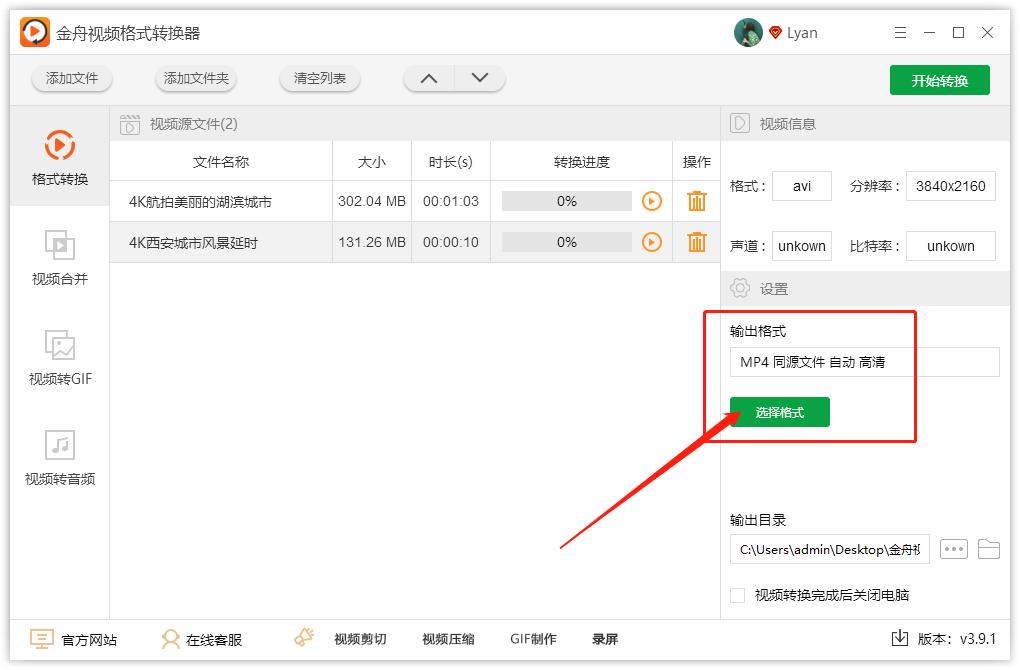Open the 视频合并 (video merge) sidebar tool
The width and height of the screenshot is (1020, 670).
pyautogui.click(x=60, y=258)
